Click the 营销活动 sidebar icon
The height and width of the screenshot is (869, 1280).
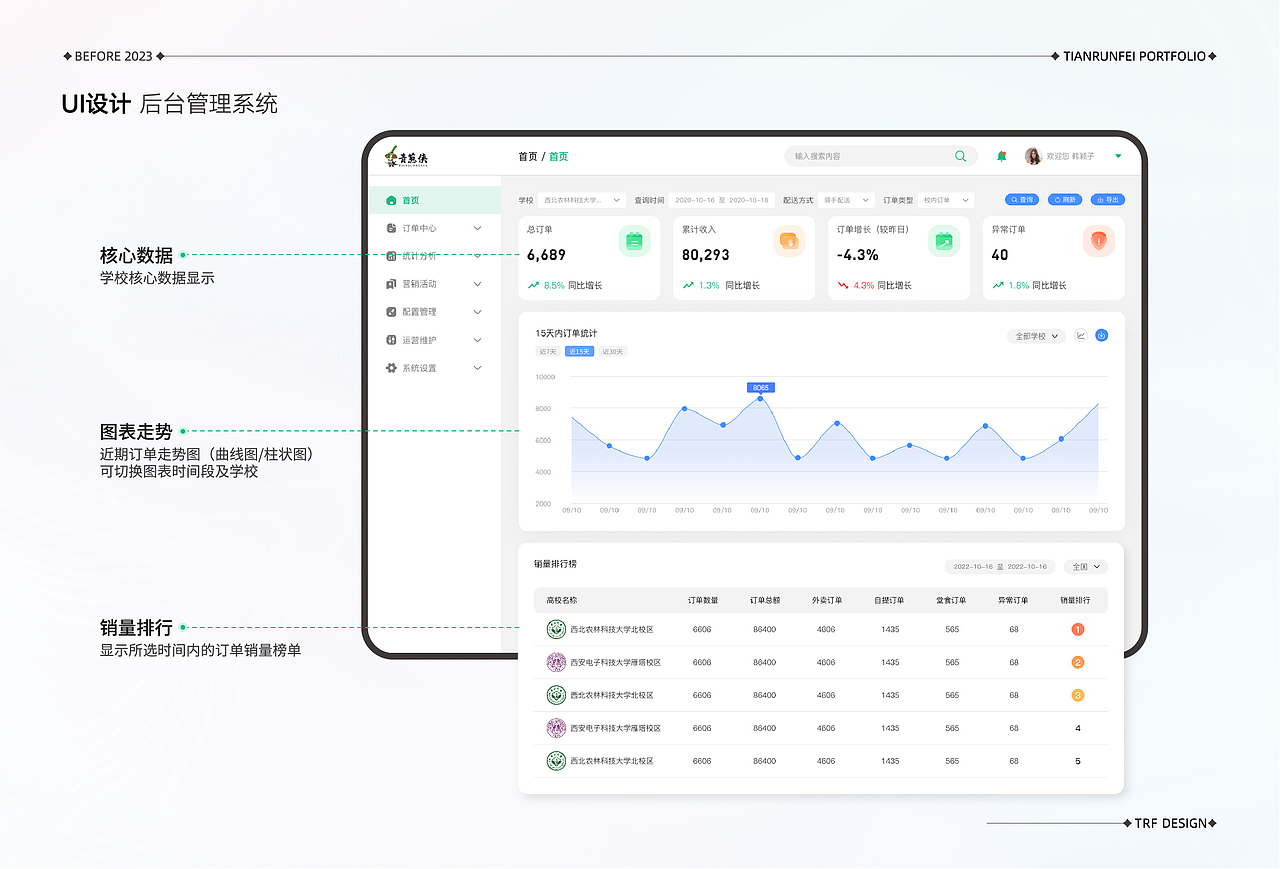[391, 284]
